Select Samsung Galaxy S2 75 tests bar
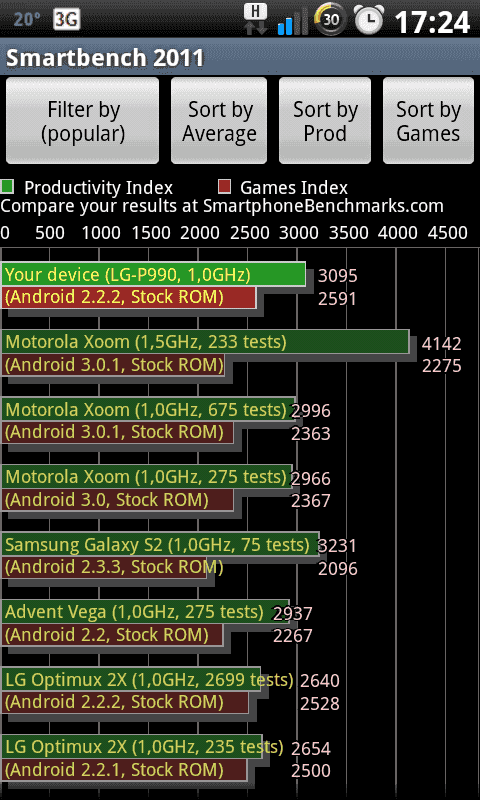 (x=160, y=545)
